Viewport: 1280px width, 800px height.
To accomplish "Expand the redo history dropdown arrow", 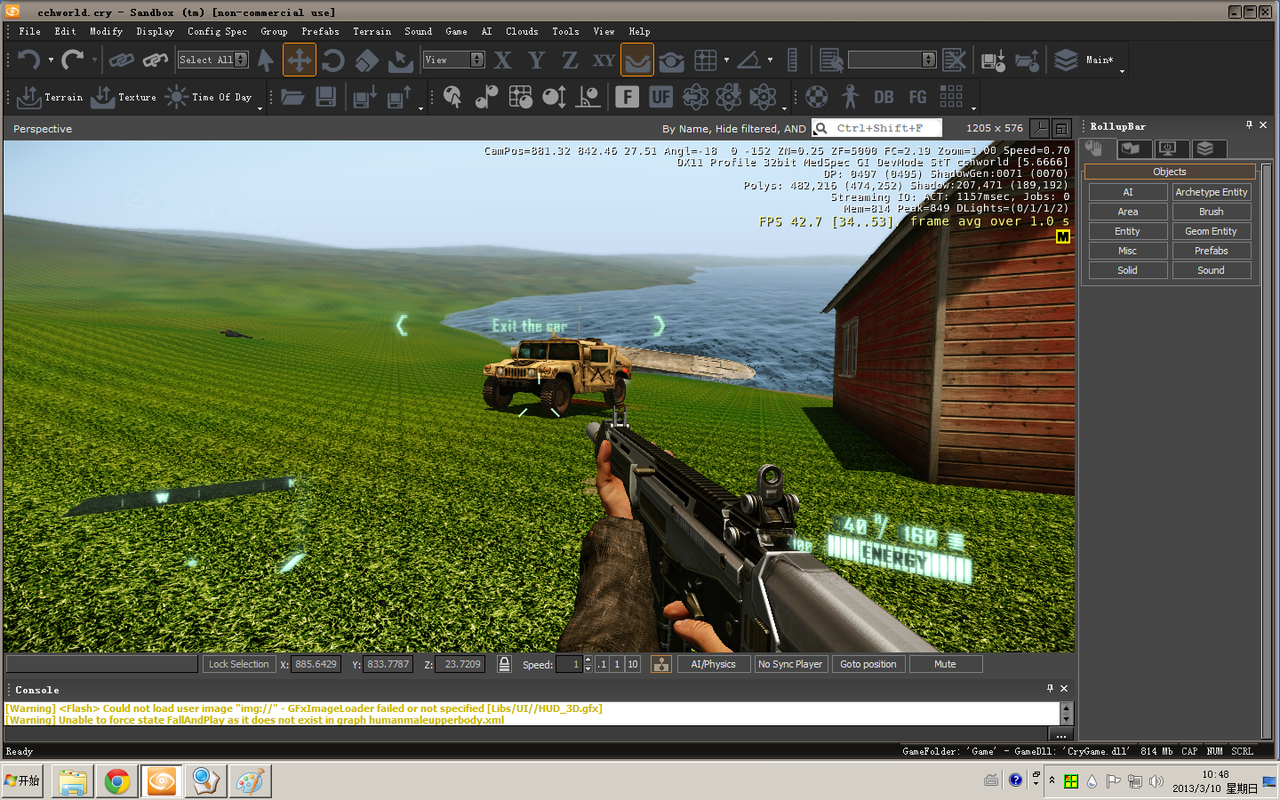I will tap(94, 61).
